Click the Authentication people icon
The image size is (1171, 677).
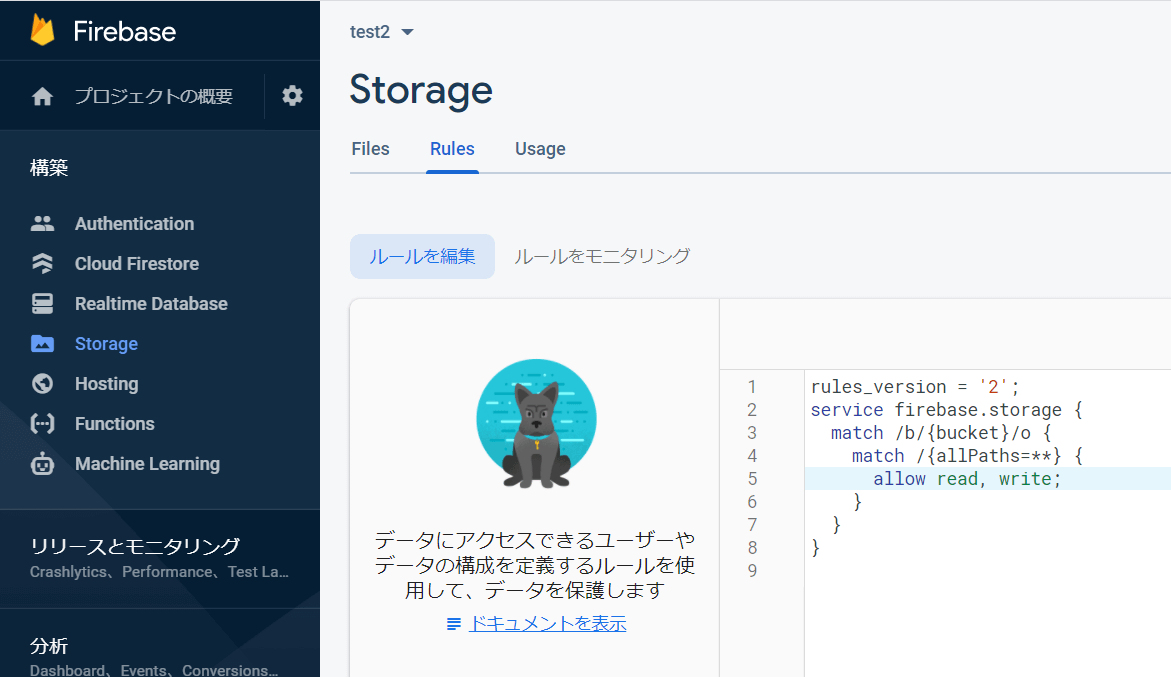click(x=43, y=223)
